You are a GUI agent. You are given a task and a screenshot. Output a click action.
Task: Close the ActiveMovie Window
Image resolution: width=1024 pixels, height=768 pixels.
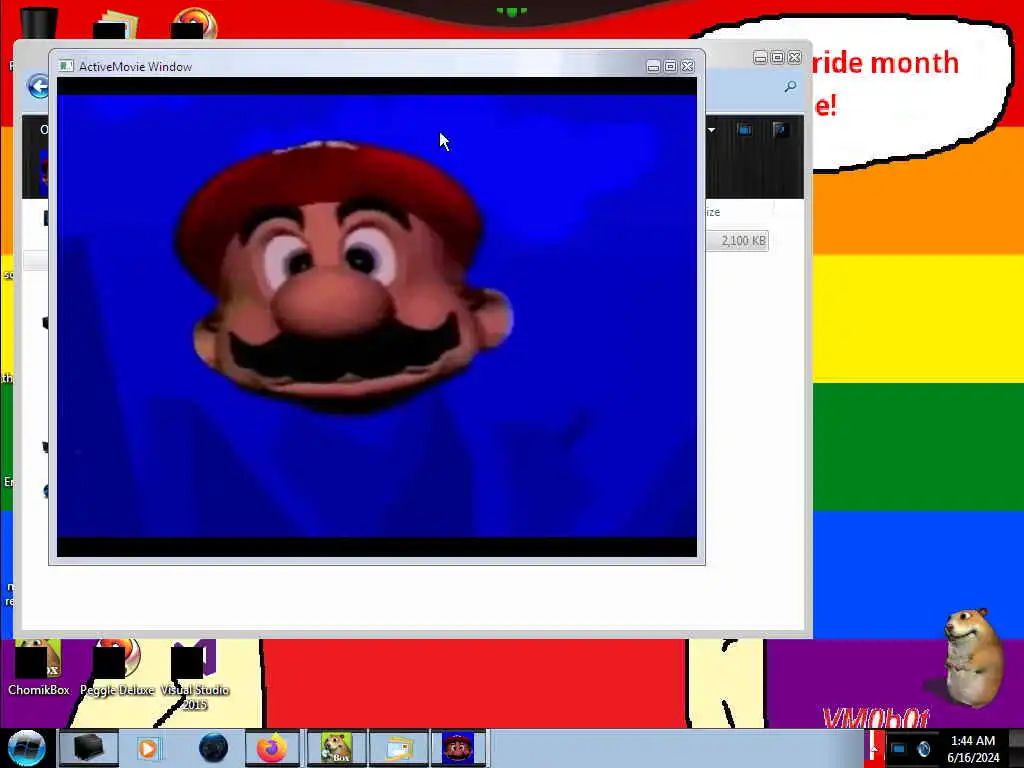tap(688, 67)
